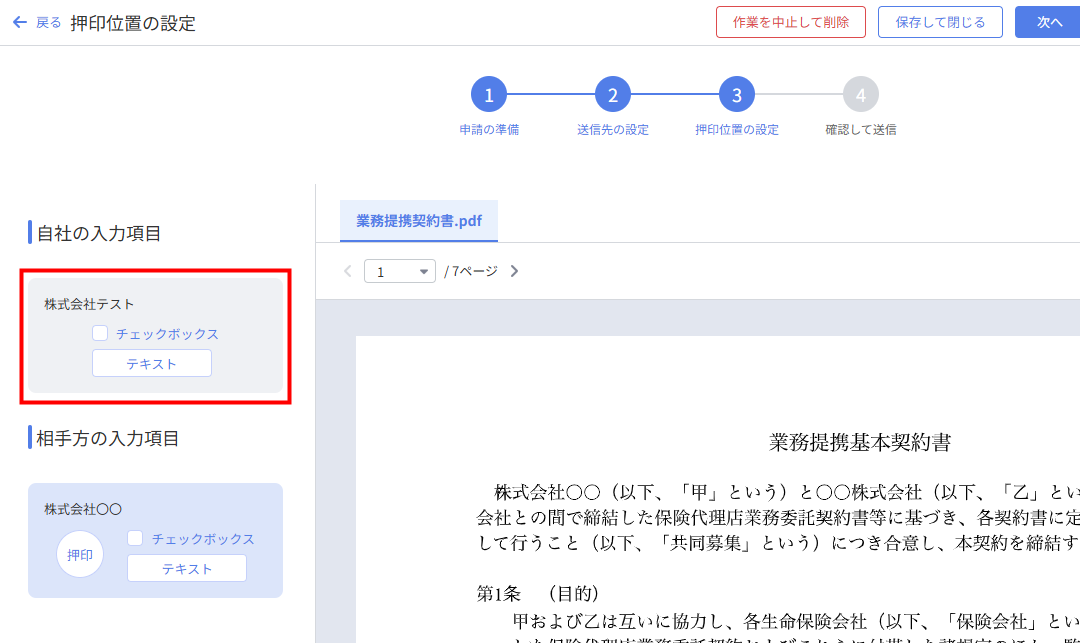Click the 戻る text link
This screenshot has height=643, width=1080.
point(49,22)
